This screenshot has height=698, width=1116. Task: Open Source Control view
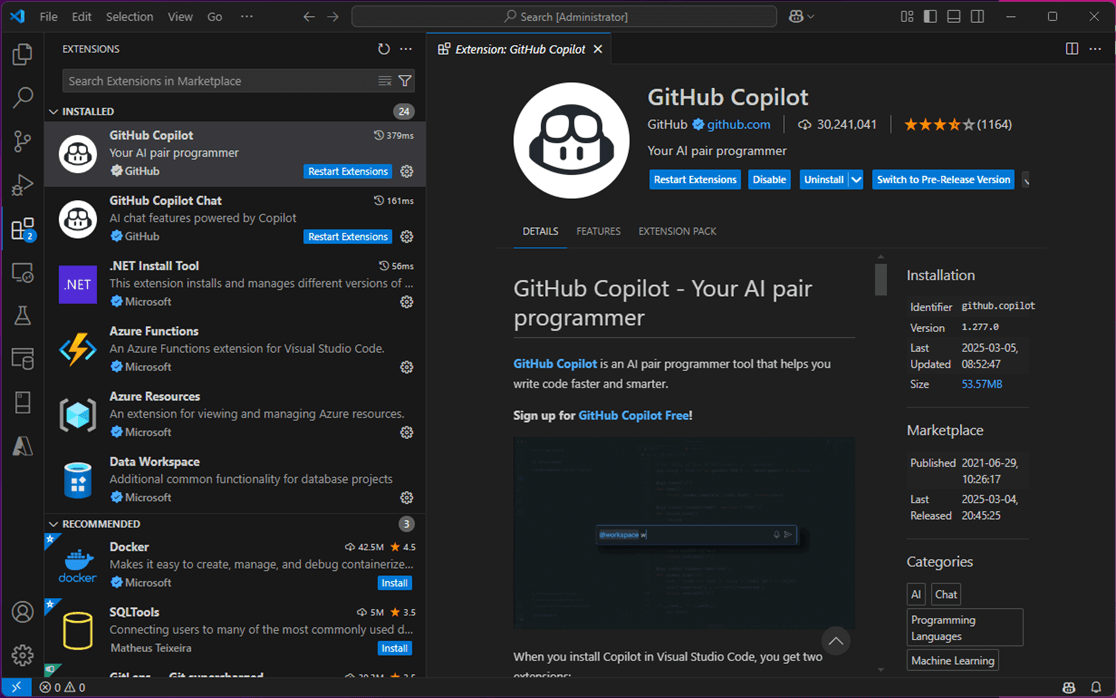tap(22, 141)
